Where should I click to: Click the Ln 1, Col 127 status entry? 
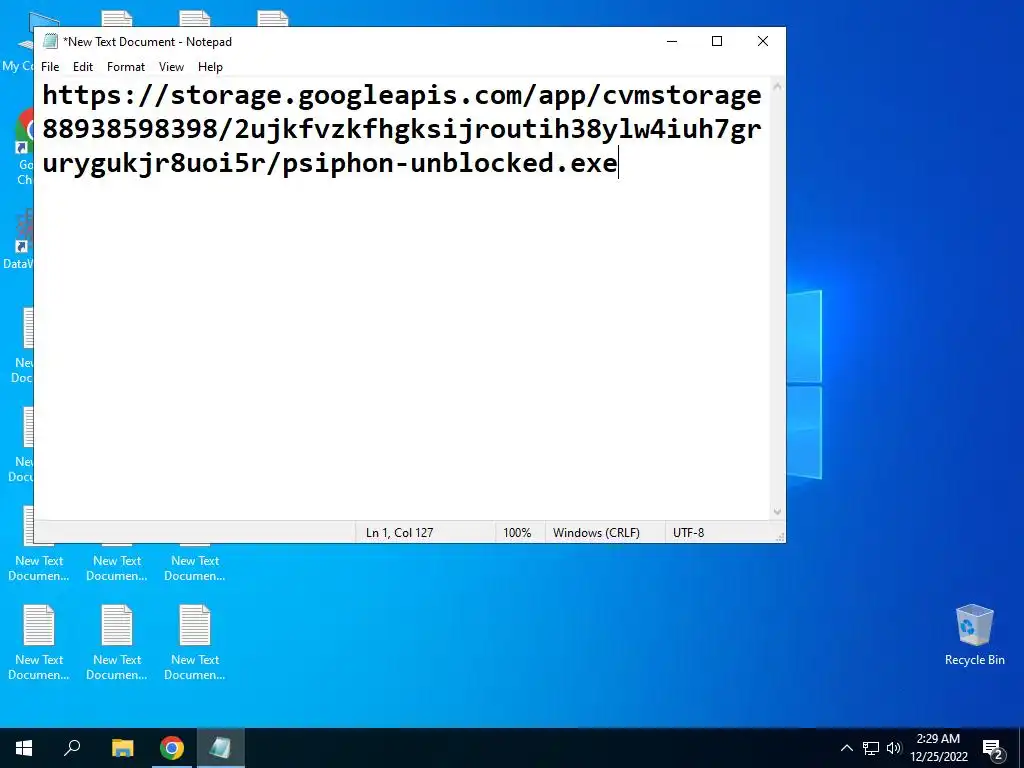point(399,533)
